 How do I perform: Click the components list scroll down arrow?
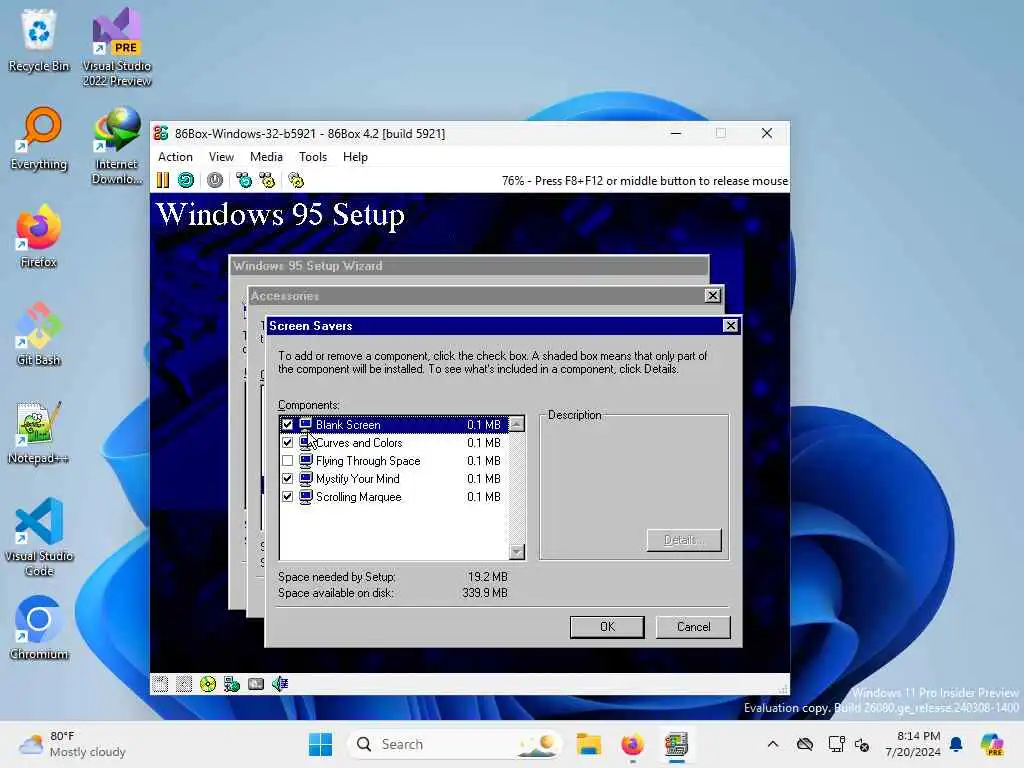517,552
